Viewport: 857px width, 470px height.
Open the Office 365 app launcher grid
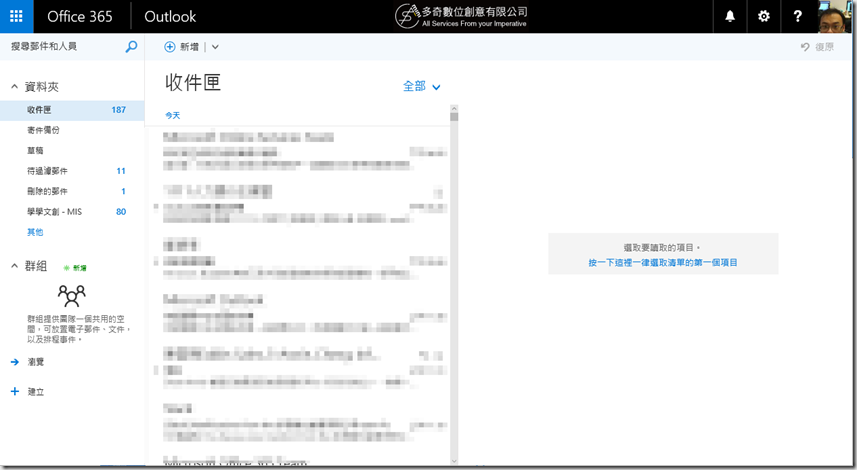pyautogui.click(x=16, y=16)
